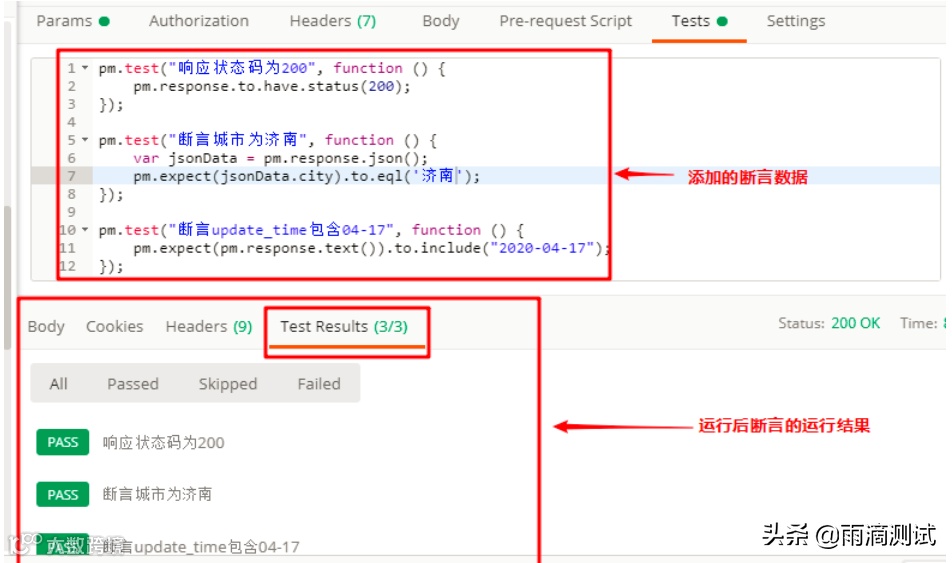Filter test results by Failed
The width and height of the screenshot is (952, 563).
(319, 384)
